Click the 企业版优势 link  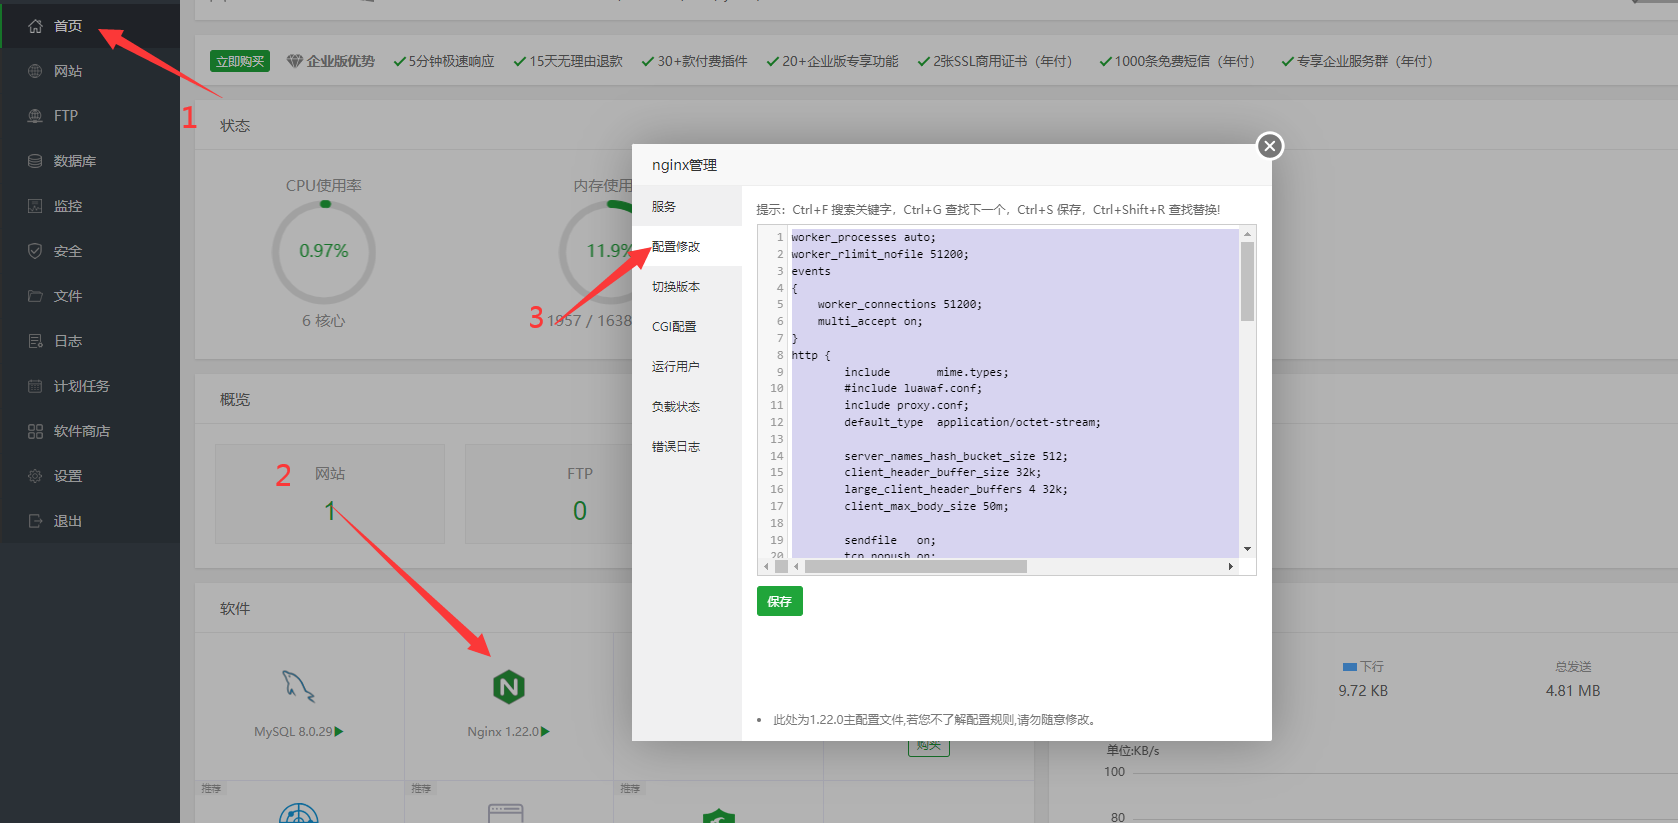pos(341,61)
